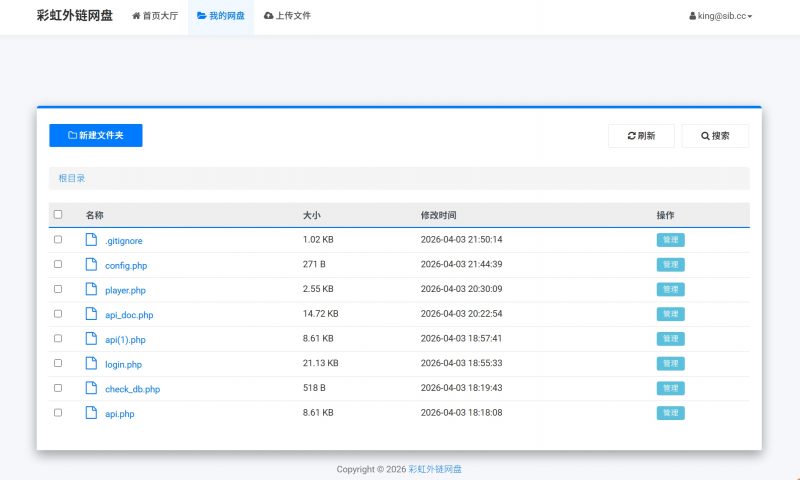
Task: Click the file icon beside login.php
Action: point(91,364)
